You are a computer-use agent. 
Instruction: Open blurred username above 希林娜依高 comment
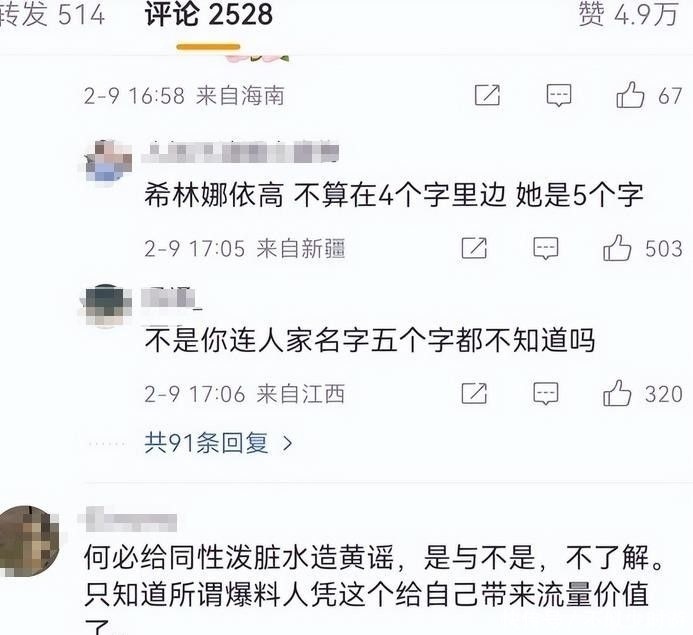tap(240, 152)
